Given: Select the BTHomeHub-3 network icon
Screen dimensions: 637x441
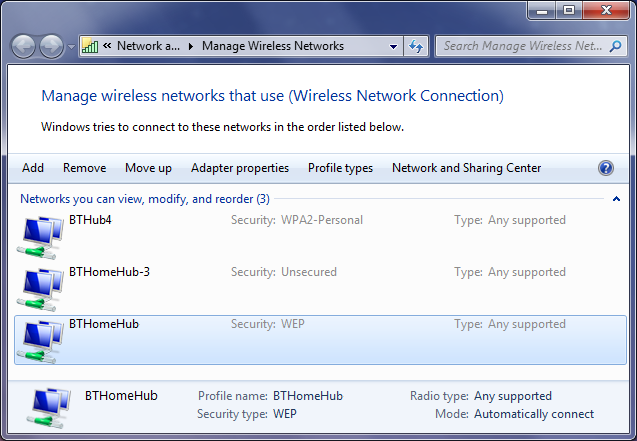Looking at the screenshot, I should click(x=40, y=290).
